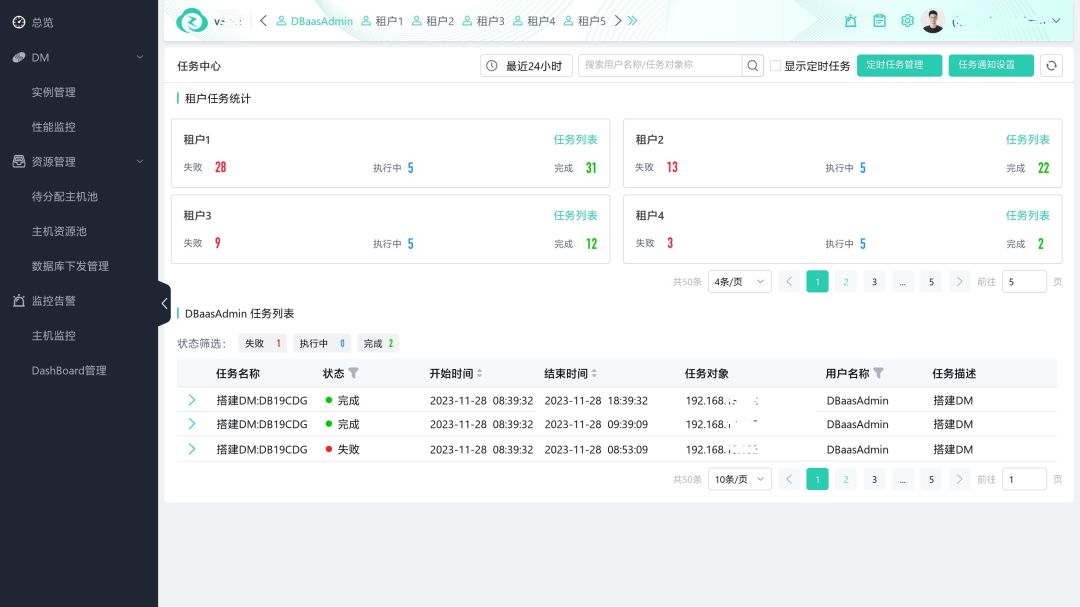Go to next page in task list

(x=959, y=479)
